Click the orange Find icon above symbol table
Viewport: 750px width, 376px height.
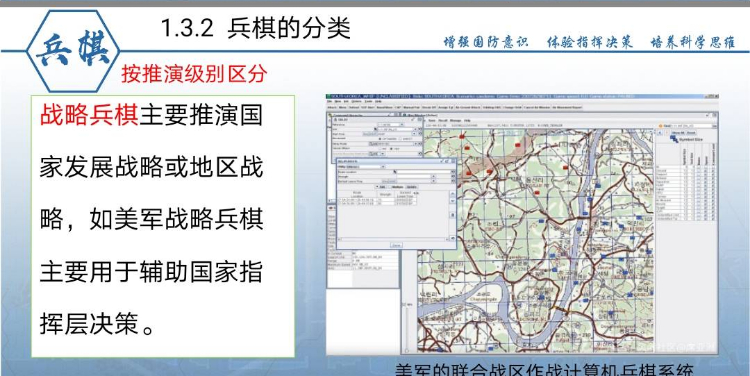click(661, 126)
